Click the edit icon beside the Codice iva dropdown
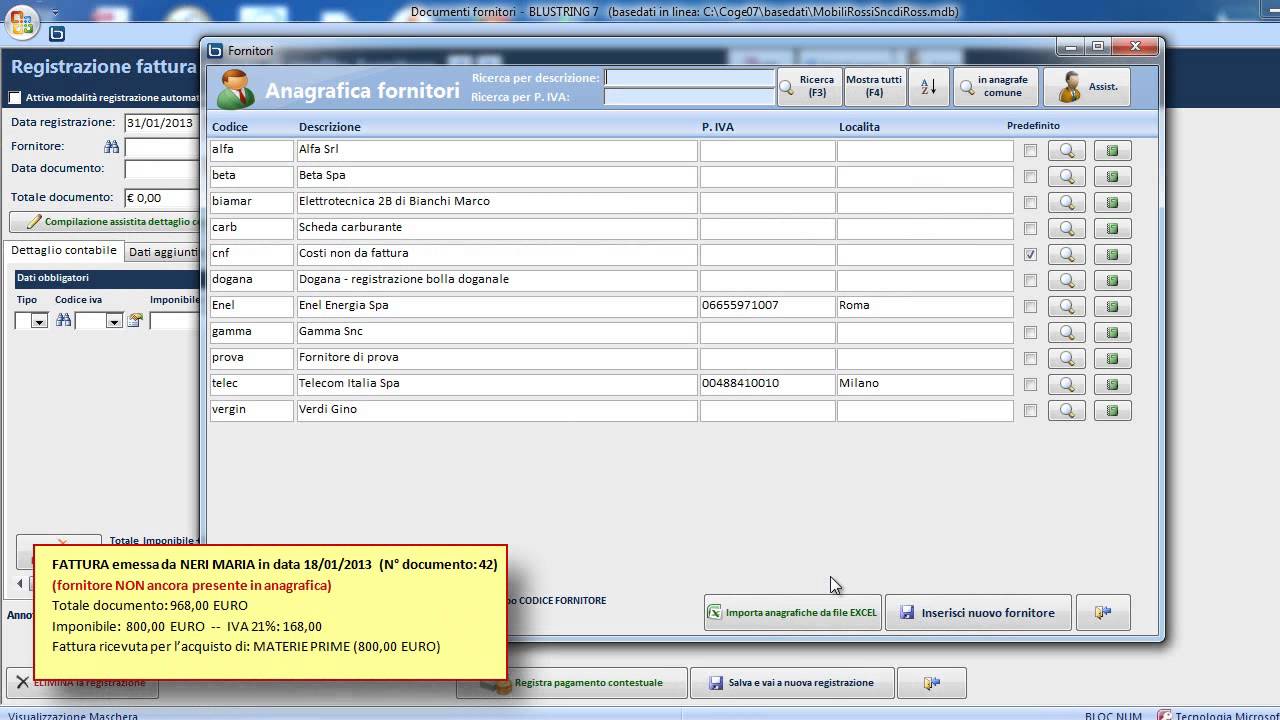Image resolution: width=1280 pixels, height=720 pixels. (x=135, y=321)
